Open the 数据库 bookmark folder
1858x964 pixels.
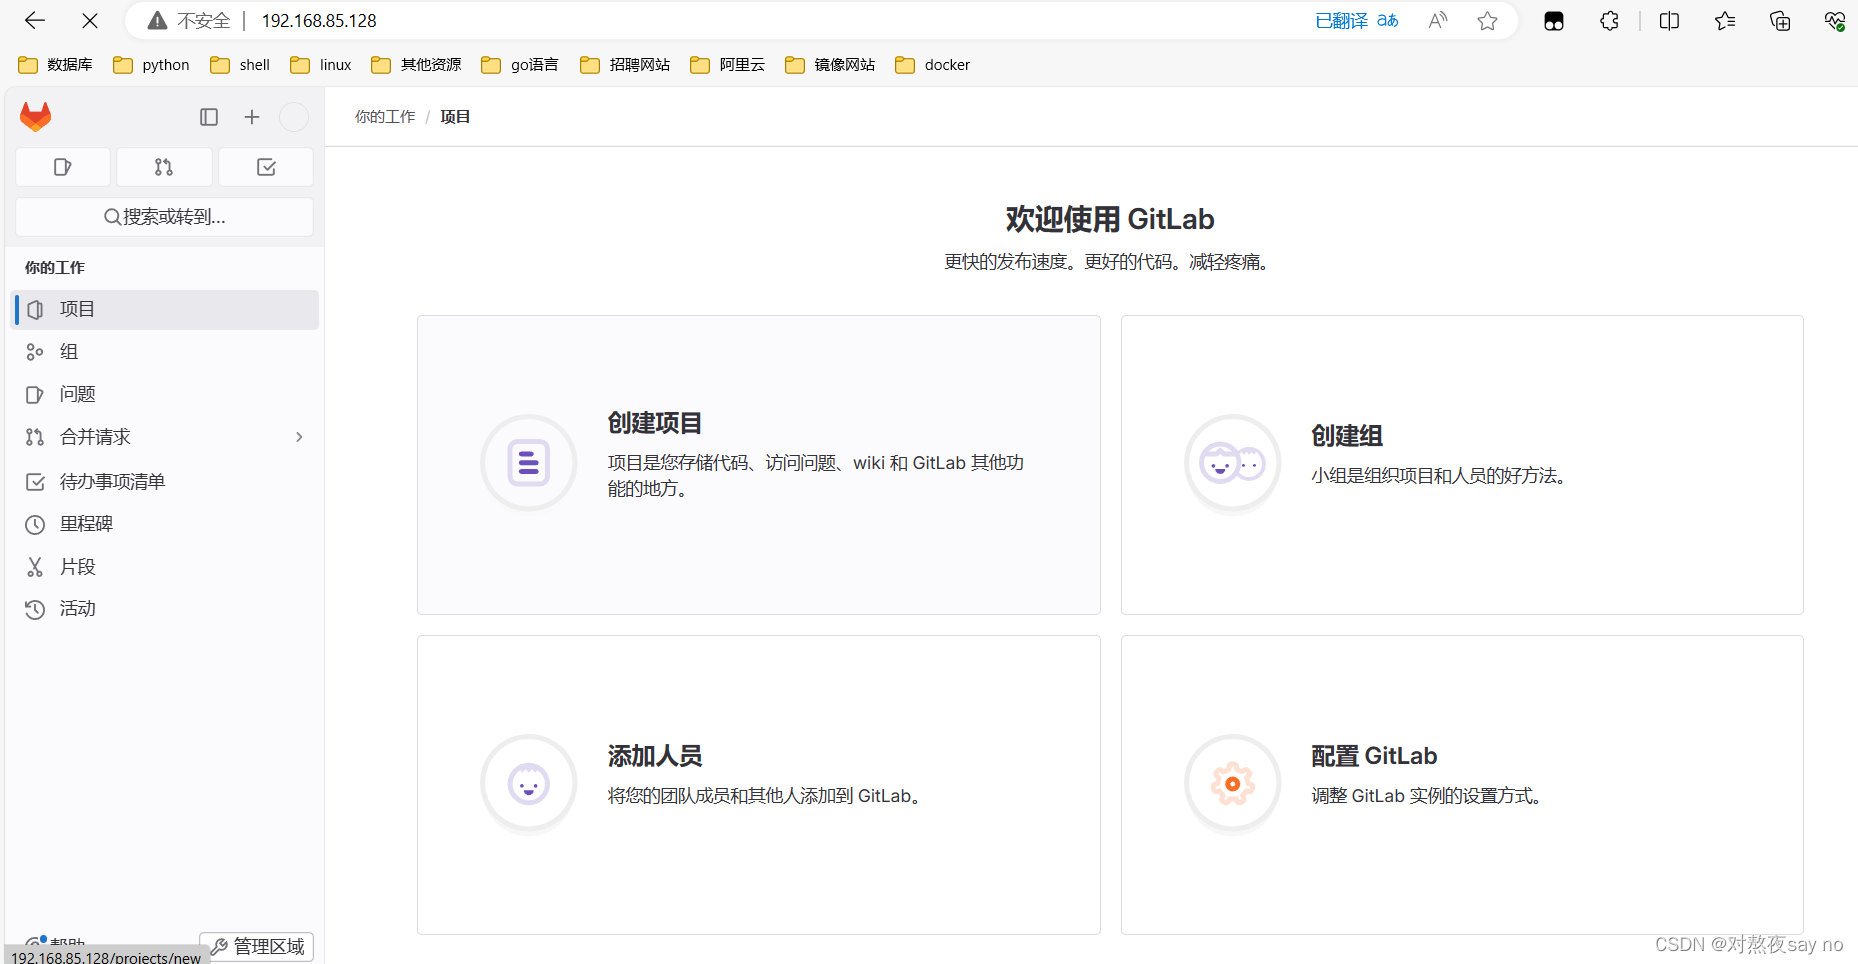tap(56, 65)
